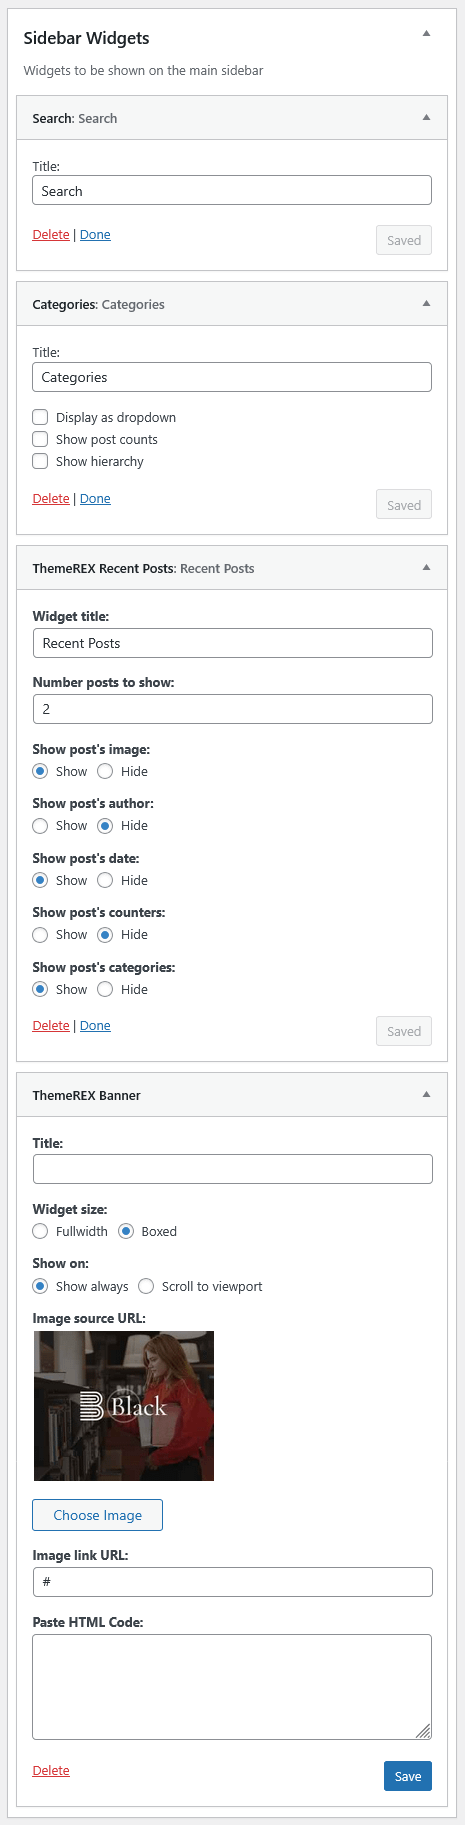This screenshot has width=465, height=1825.
Task: Collapse the Sidebar Widgets panel arrow
Action: point(426,34)
